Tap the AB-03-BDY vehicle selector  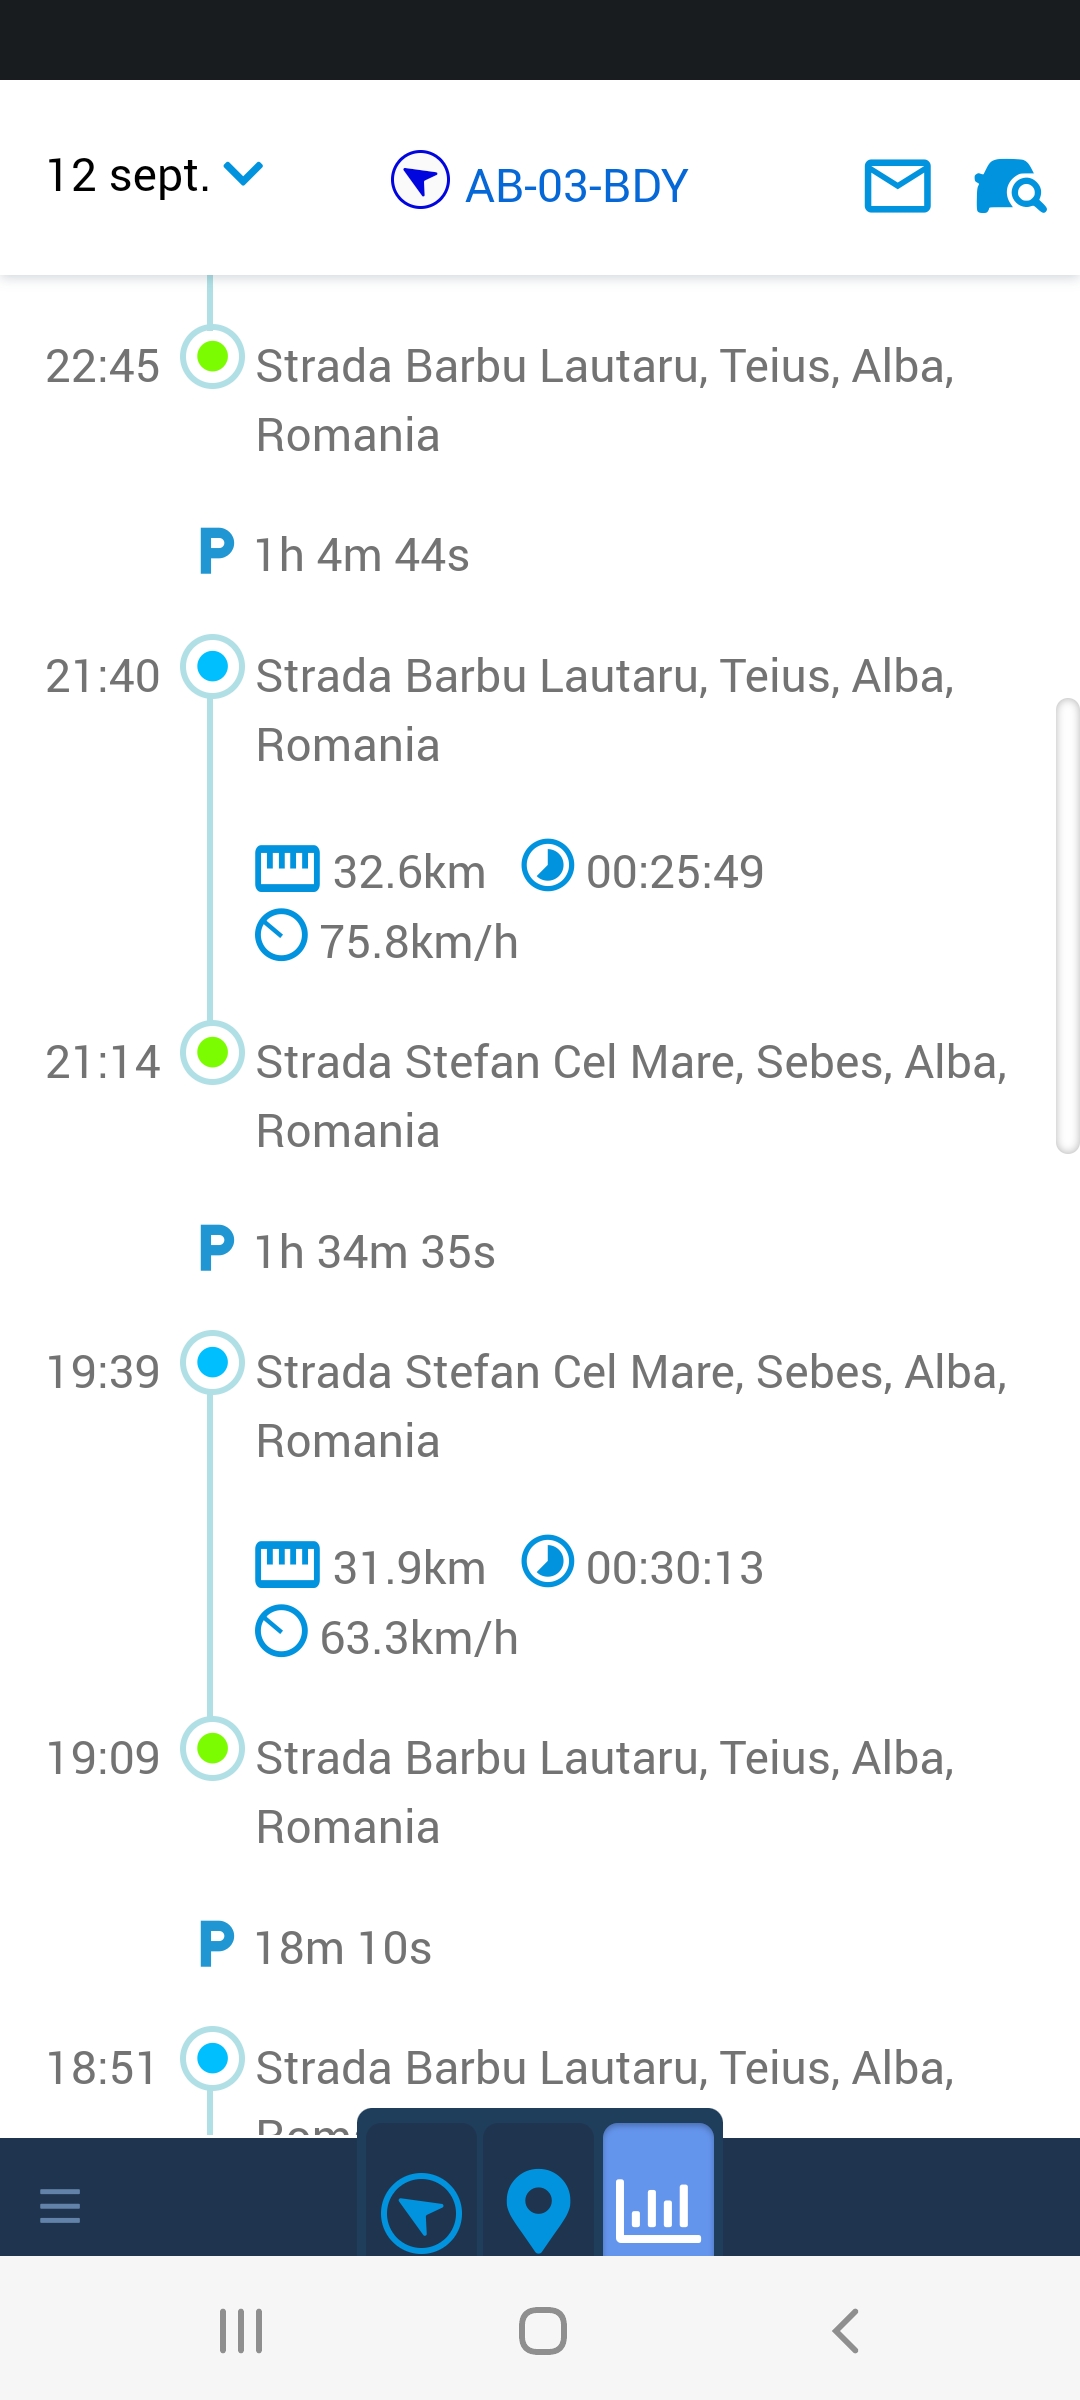[x=540, y=184]
